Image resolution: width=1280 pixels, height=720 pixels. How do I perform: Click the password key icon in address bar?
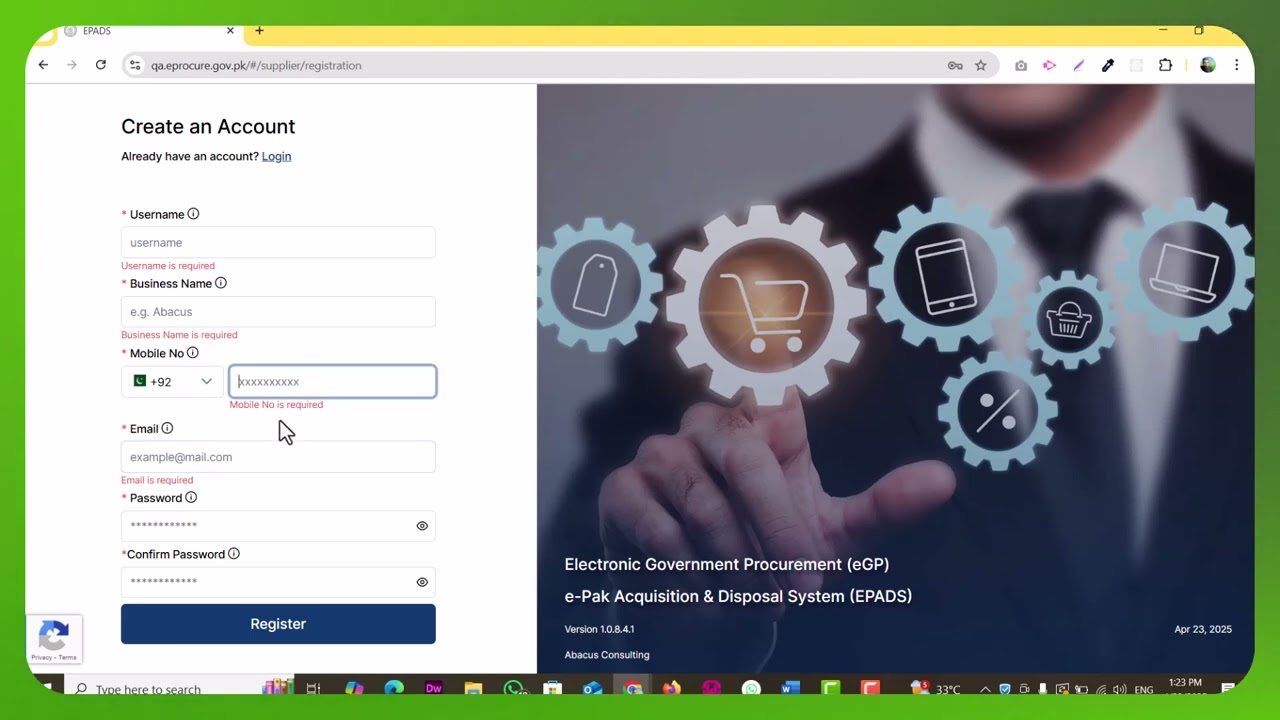coord(955,65)
